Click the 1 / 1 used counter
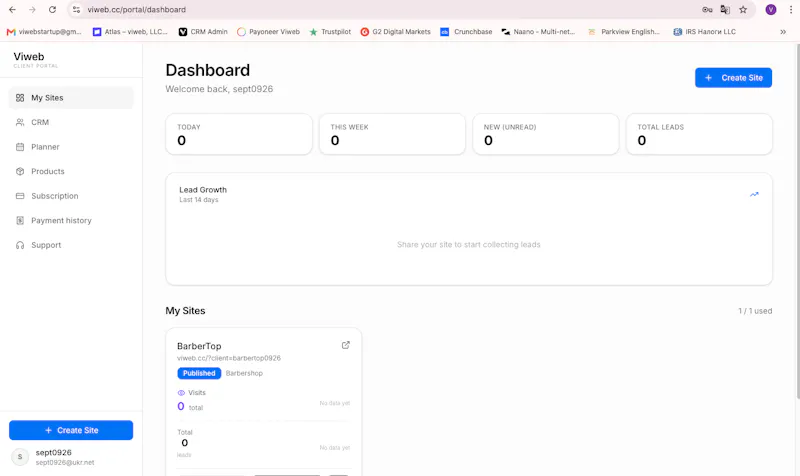The width and height of the screenshot is (800, 476). coord(755,311)
